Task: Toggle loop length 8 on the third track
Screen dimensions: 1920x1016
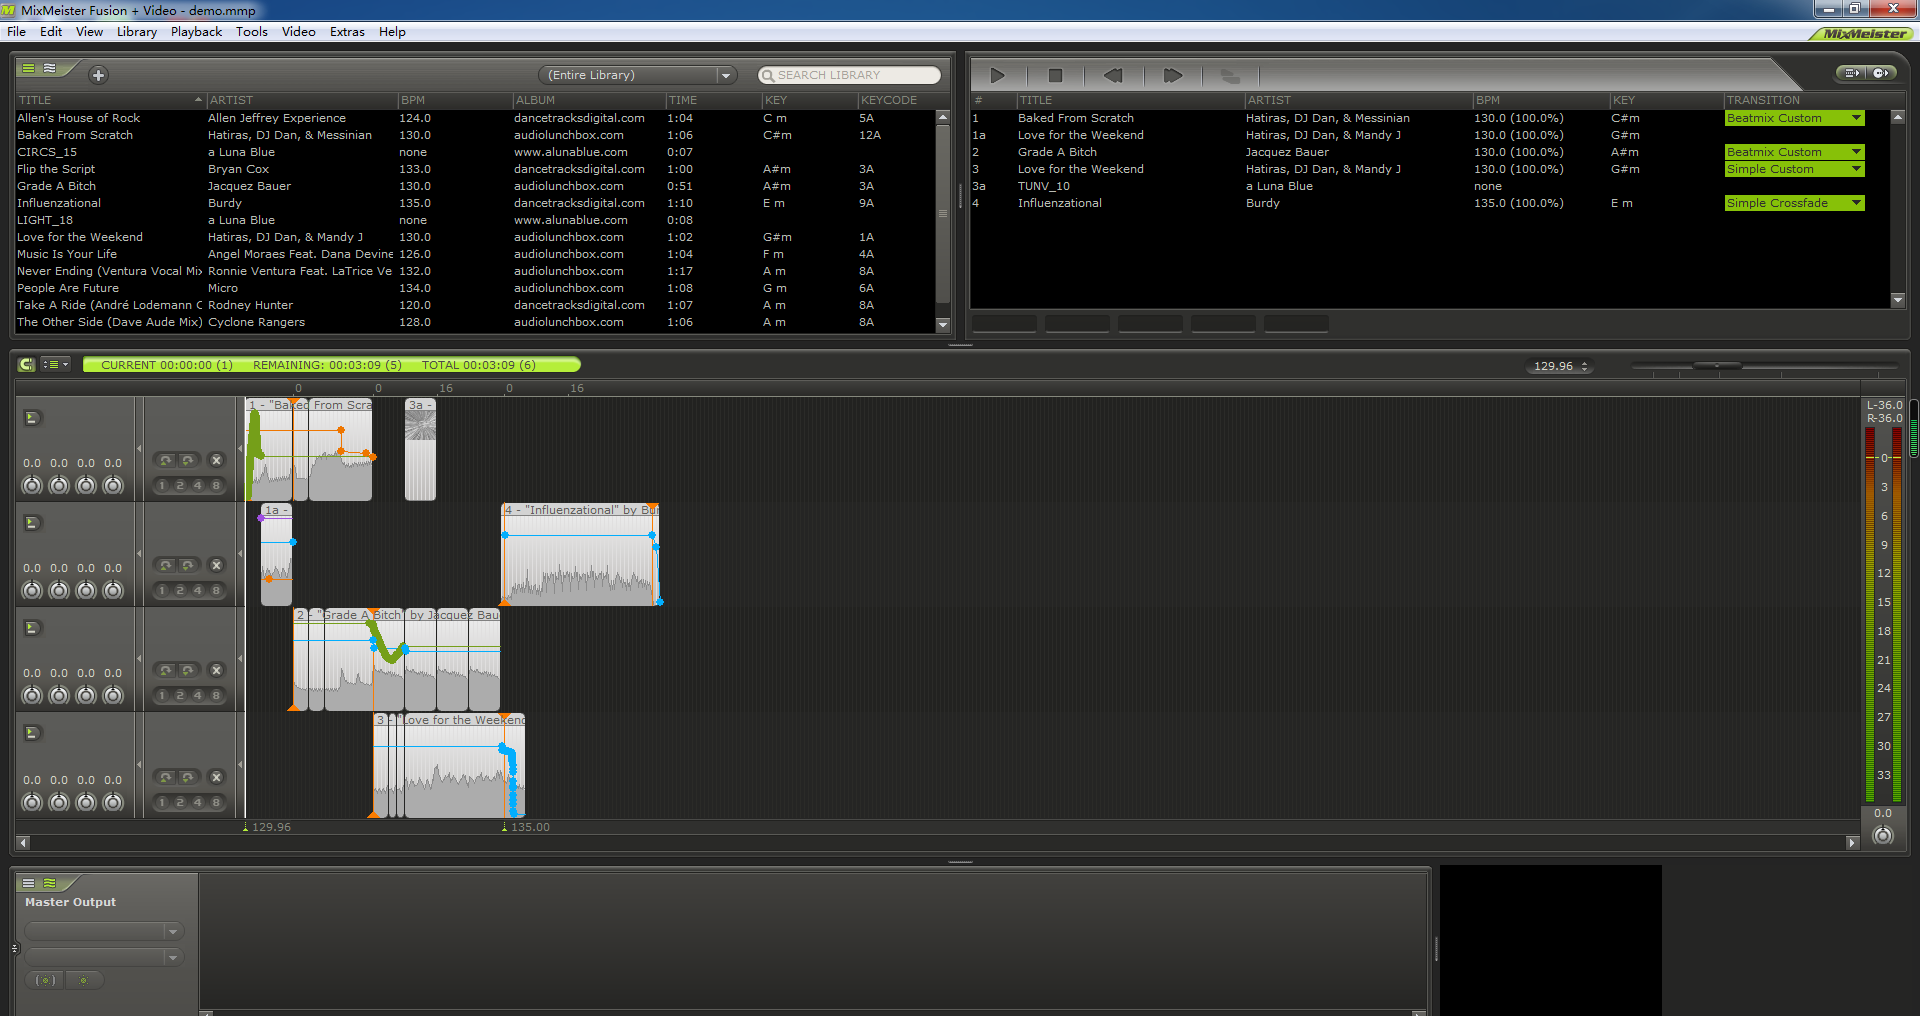Action: pos(216,696)
